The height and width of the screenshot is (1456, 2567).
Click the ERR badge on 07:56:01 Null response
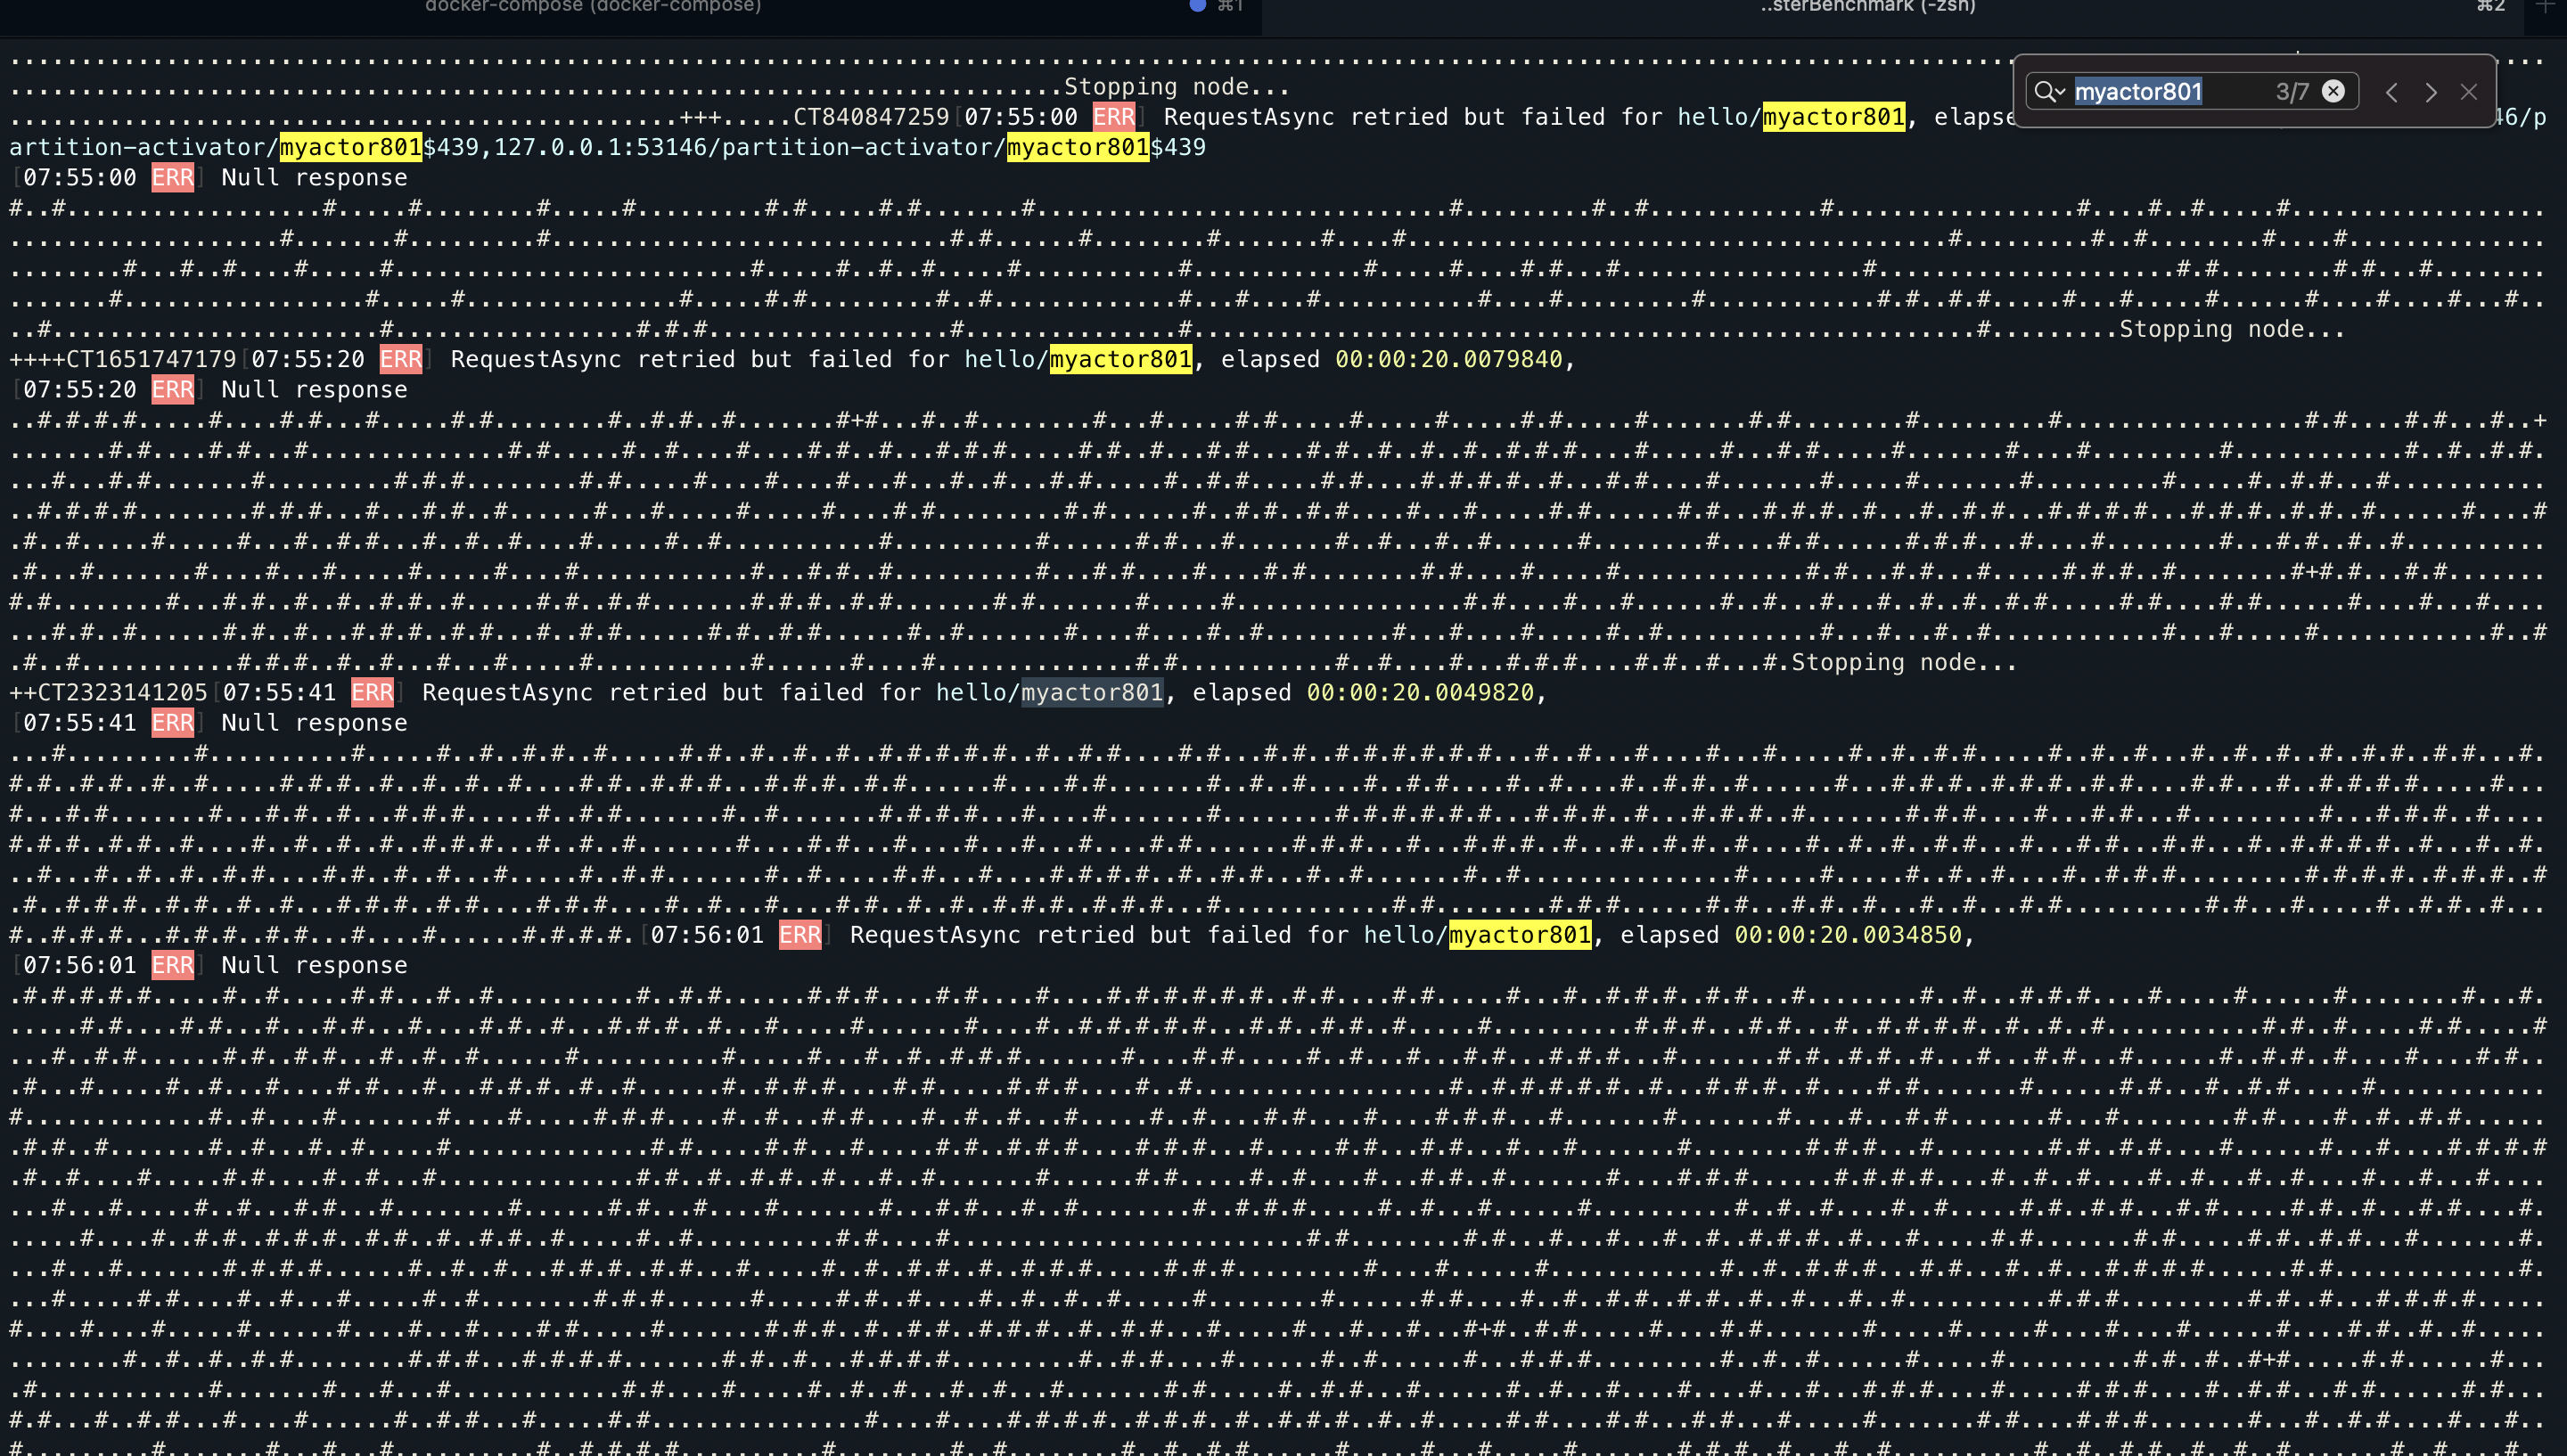point(172,965)
